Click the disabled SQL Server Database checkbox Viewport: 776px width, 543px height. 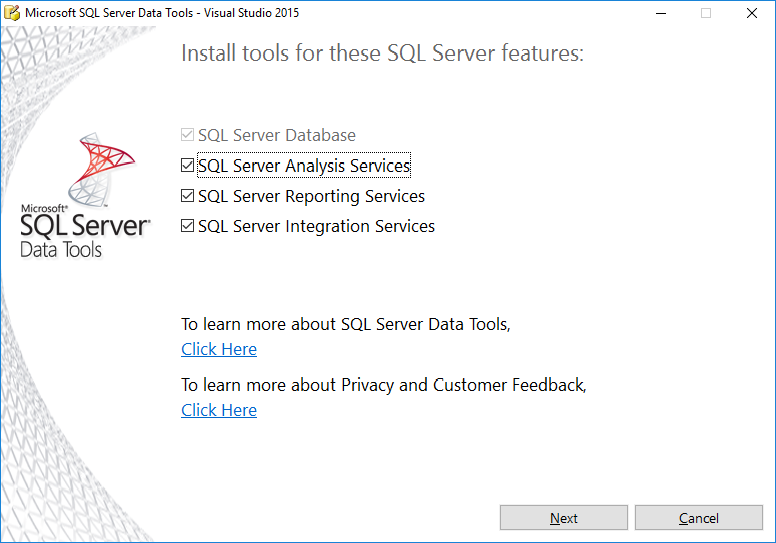pos(187,135)
